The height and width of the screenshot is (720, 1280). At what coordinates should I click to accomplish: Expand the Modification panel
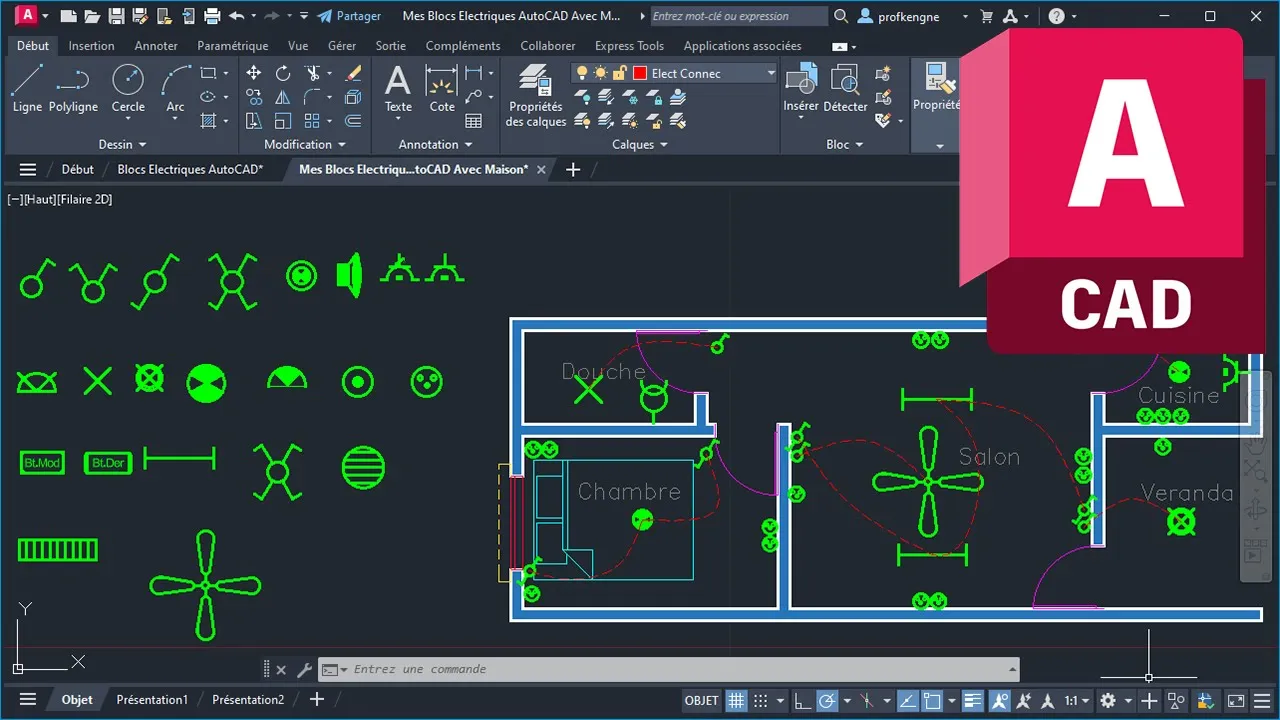click(x=304, y=144)
